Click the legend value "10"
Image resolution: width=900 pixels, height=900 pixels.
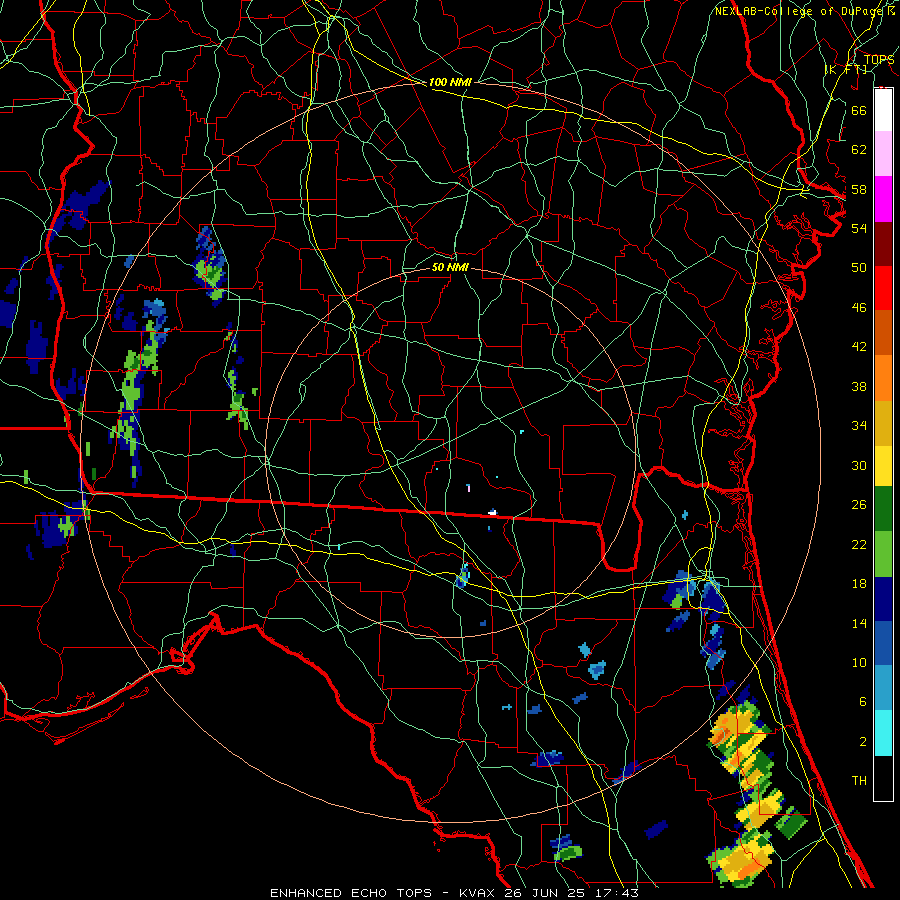(x=859, y=662)
